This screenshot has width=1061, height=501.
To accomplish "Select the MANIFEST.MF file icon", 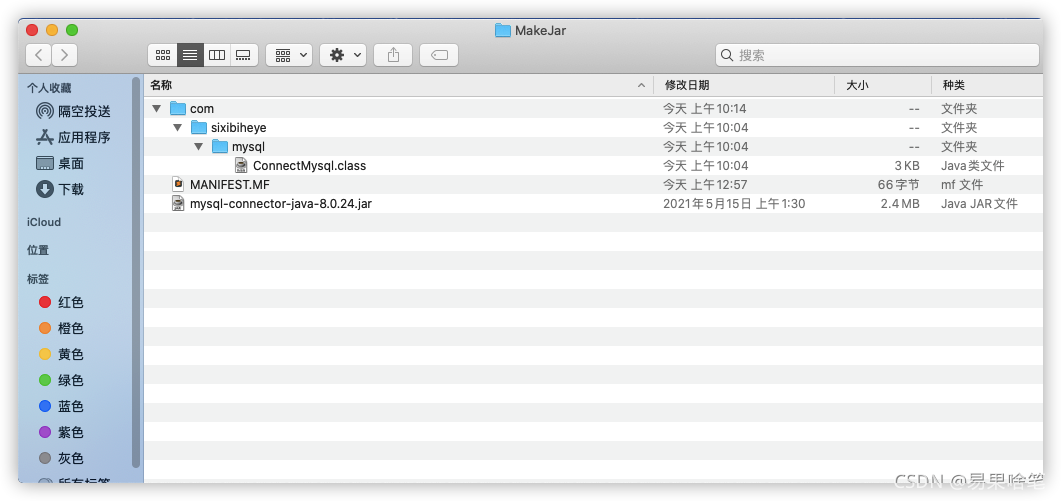I will [178, 184].
